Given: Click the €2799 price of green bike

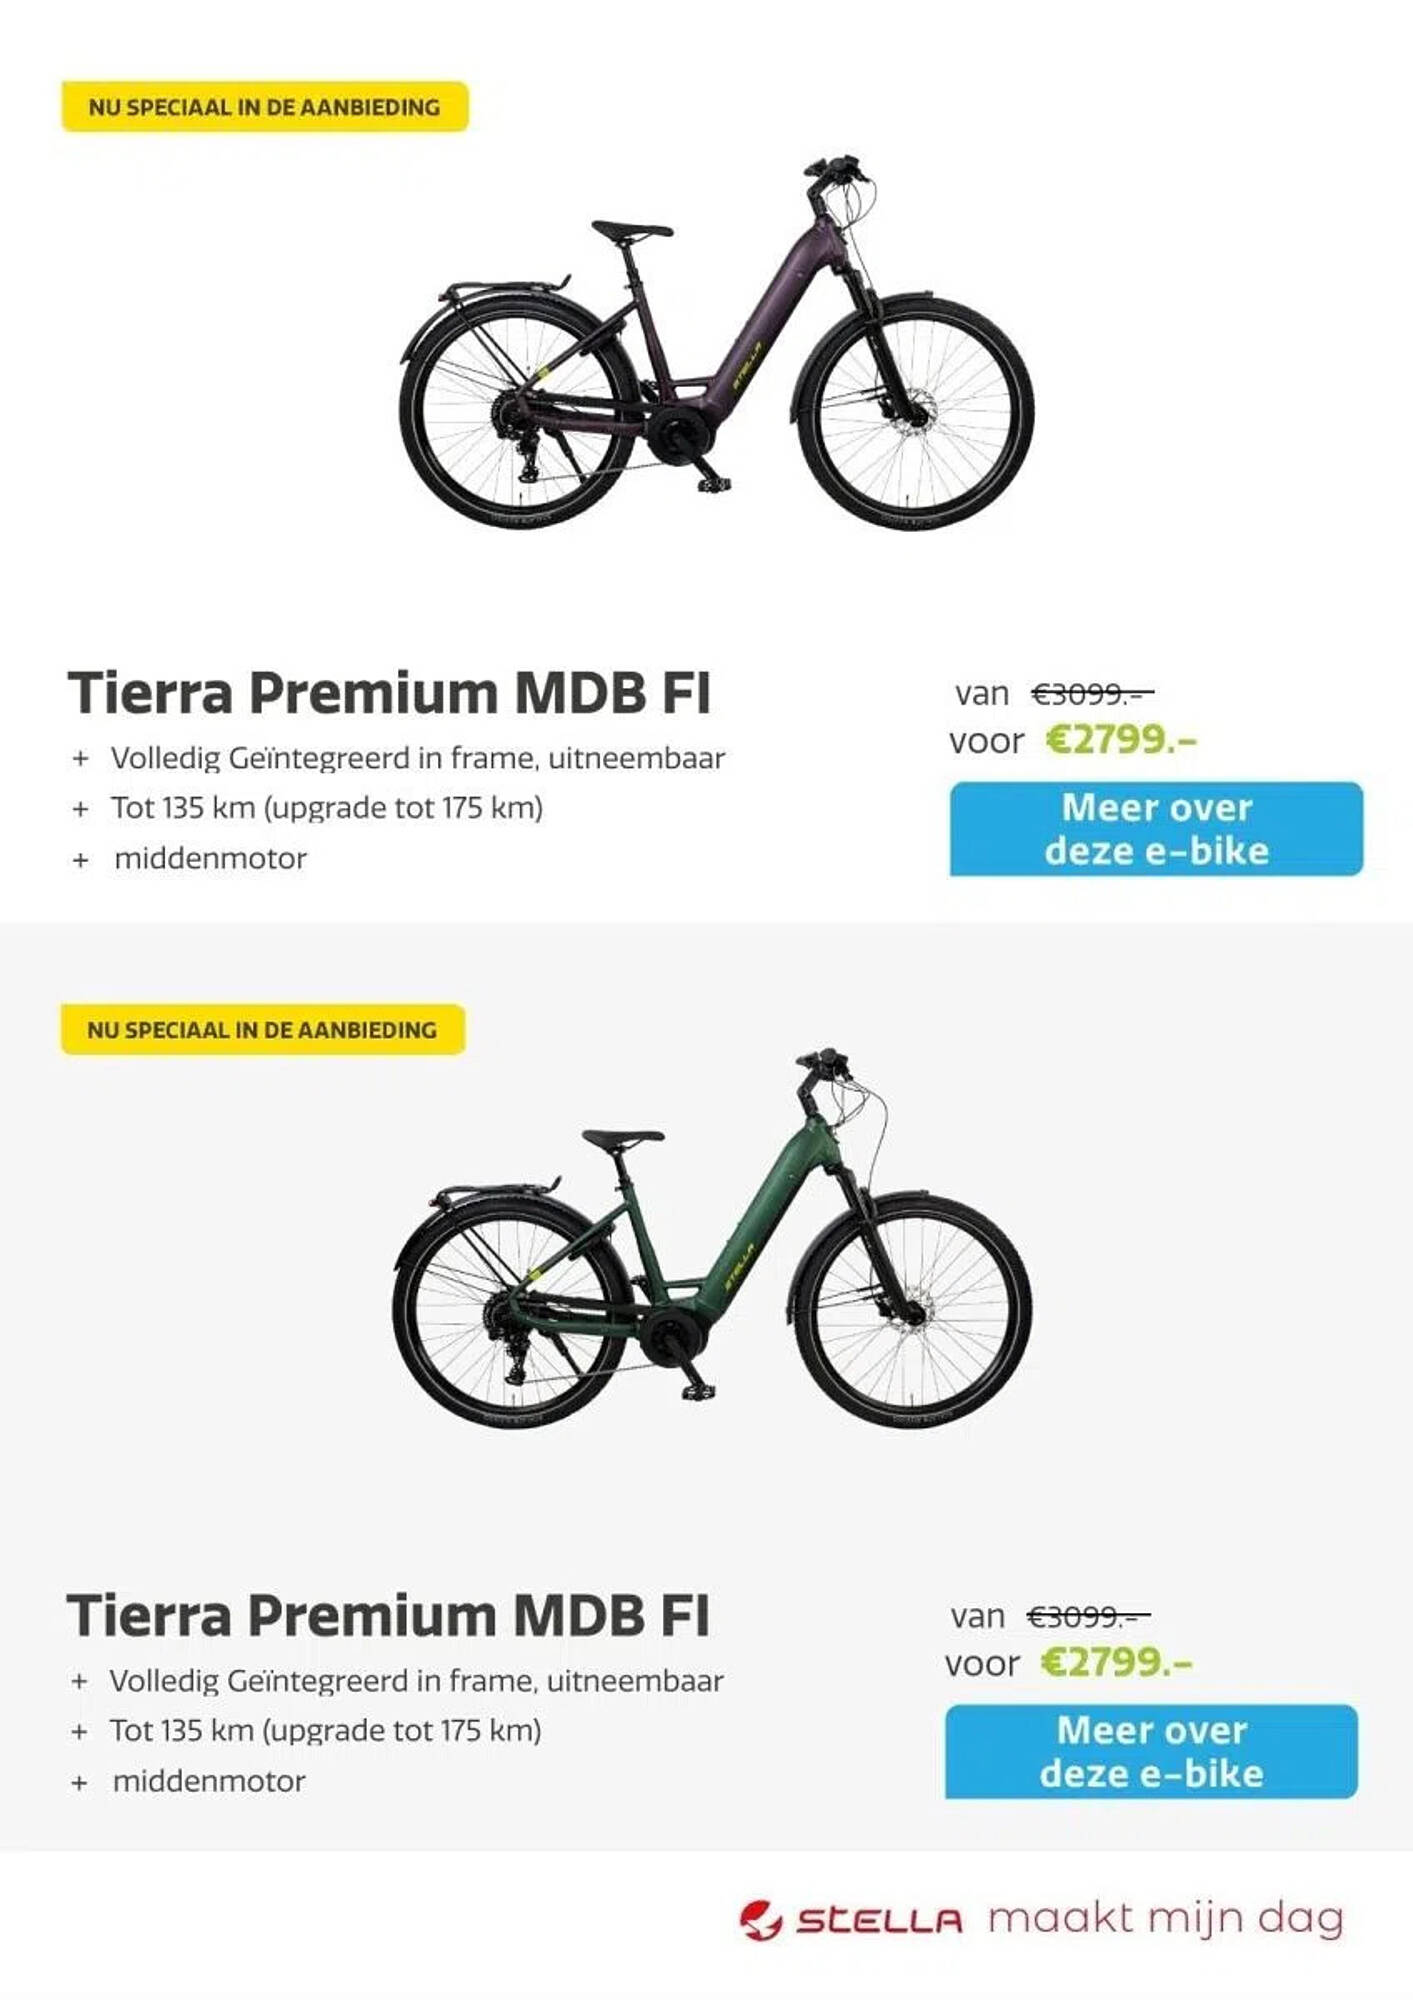Looking at the screenshot, I should tap(1117, 1662).
